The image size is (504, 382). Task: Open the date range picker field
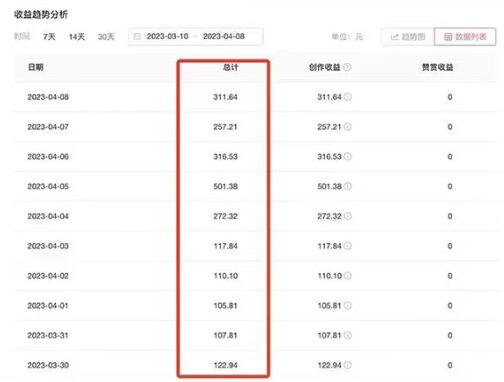pyautogui.click(x=196, y=37)
